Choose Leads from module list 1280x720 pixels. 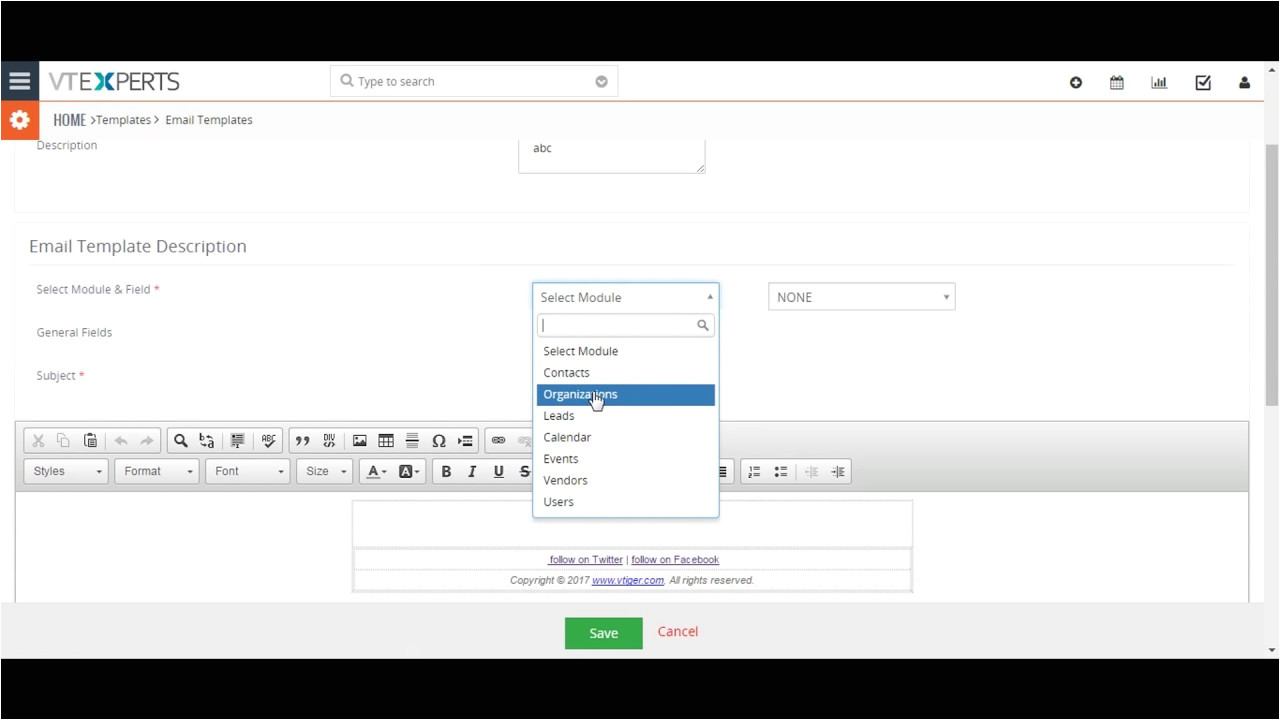click(x=626, y=416)
